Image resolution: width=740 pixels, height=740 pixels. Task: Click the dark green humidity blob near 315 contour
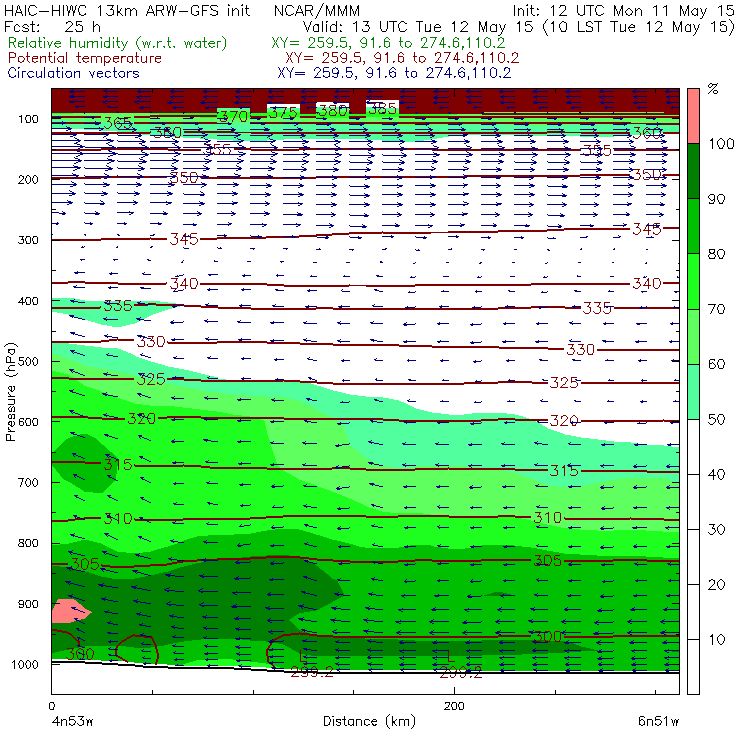(83, 463)
